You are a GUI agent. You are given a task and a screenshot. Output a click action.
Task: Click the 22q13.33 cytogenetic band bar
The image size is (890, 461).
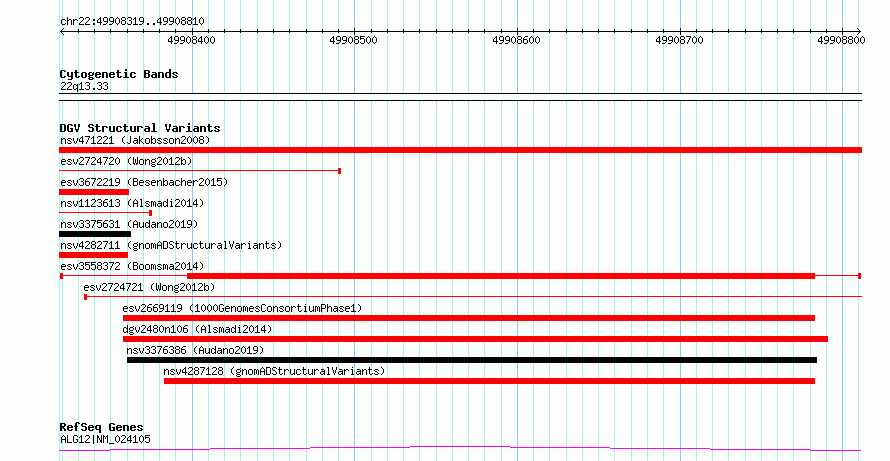pos(460,97)
